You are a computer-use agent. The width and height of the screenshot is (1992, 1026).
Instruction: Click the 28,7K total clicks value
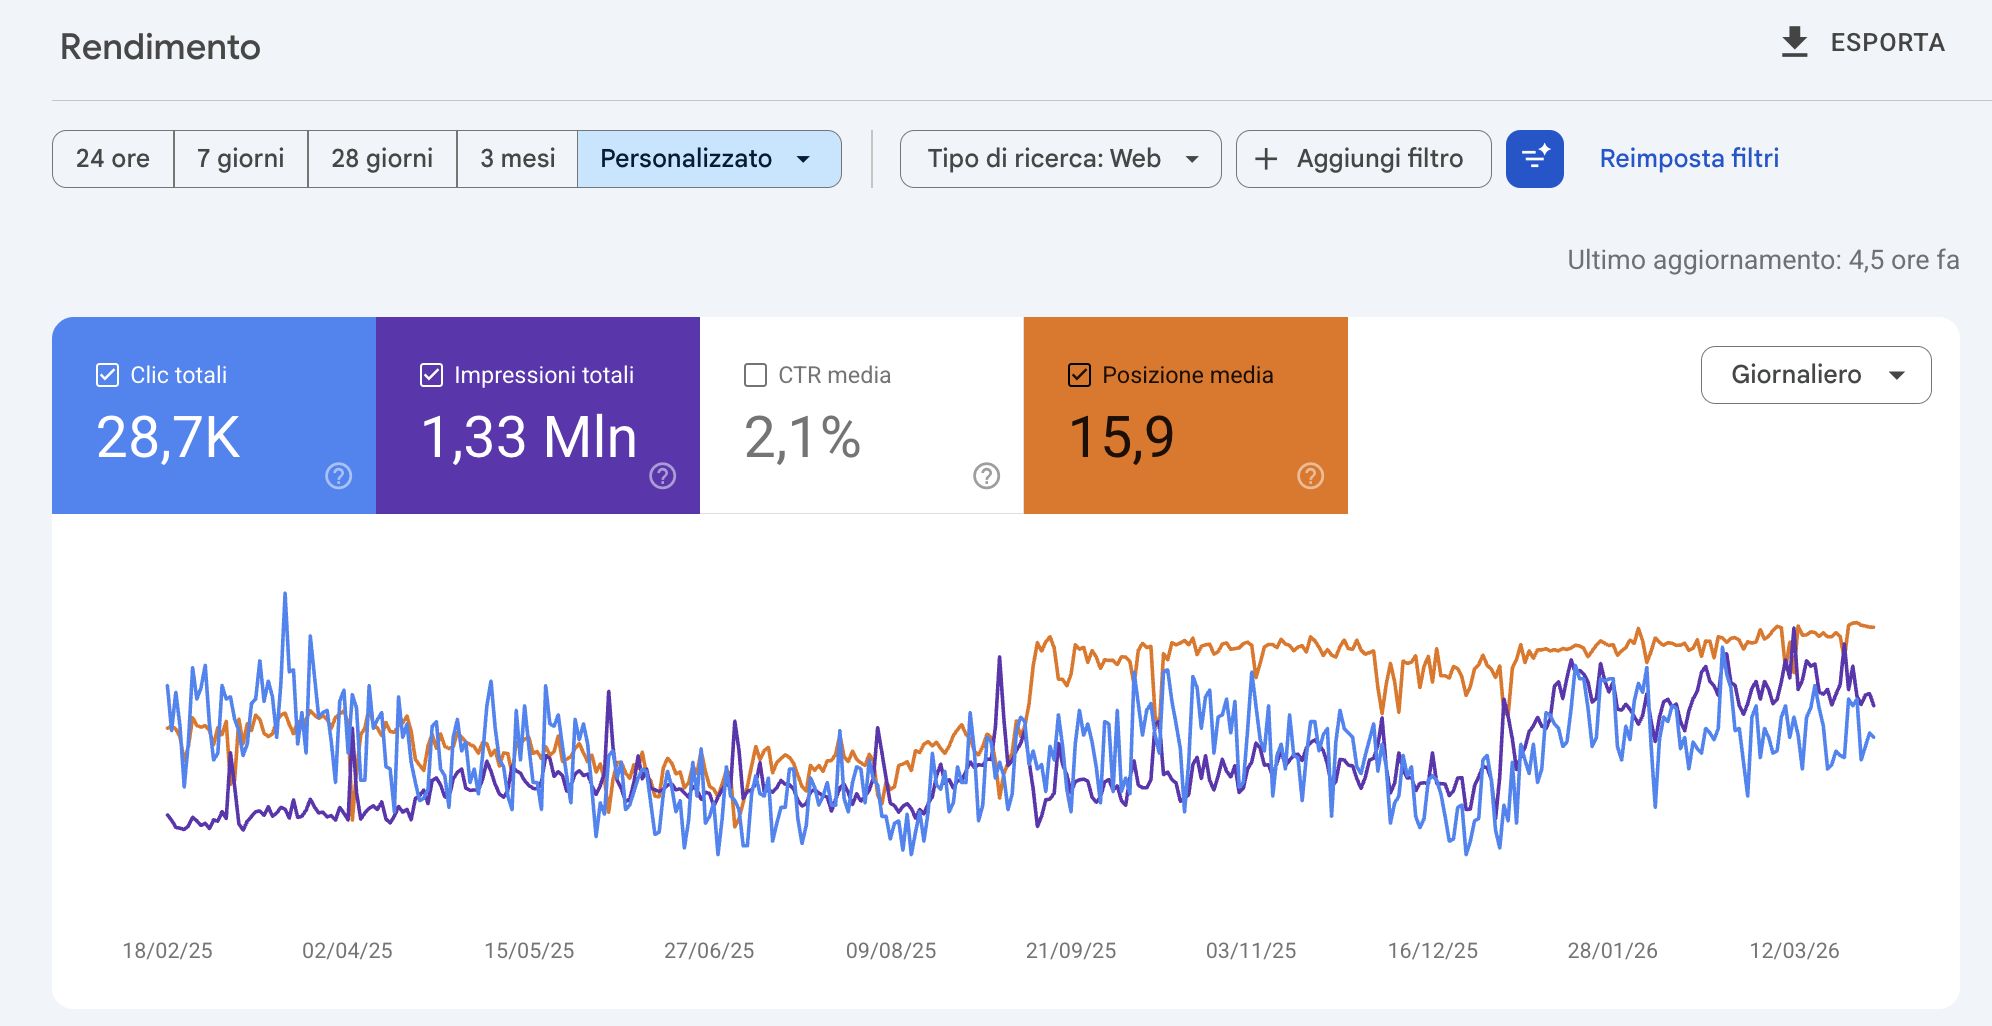tap(168, 438)
